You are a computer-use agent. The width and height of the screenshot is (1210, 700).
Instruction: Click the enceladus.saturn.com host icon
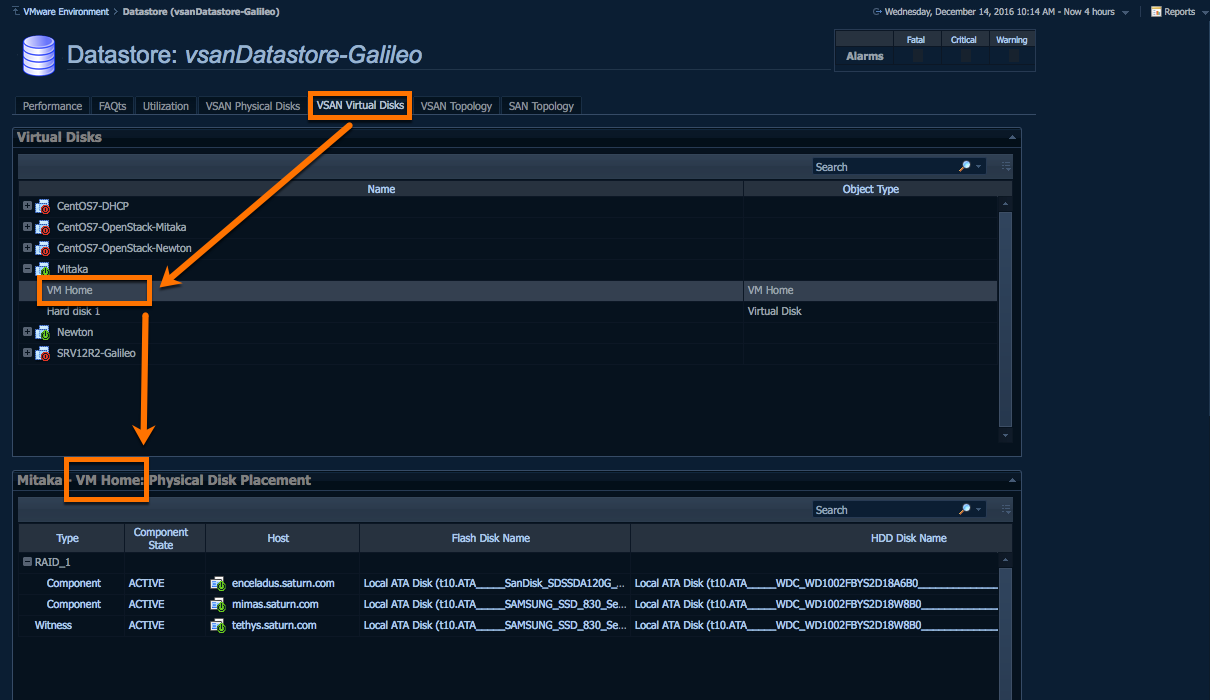click(x=218, y=583)
